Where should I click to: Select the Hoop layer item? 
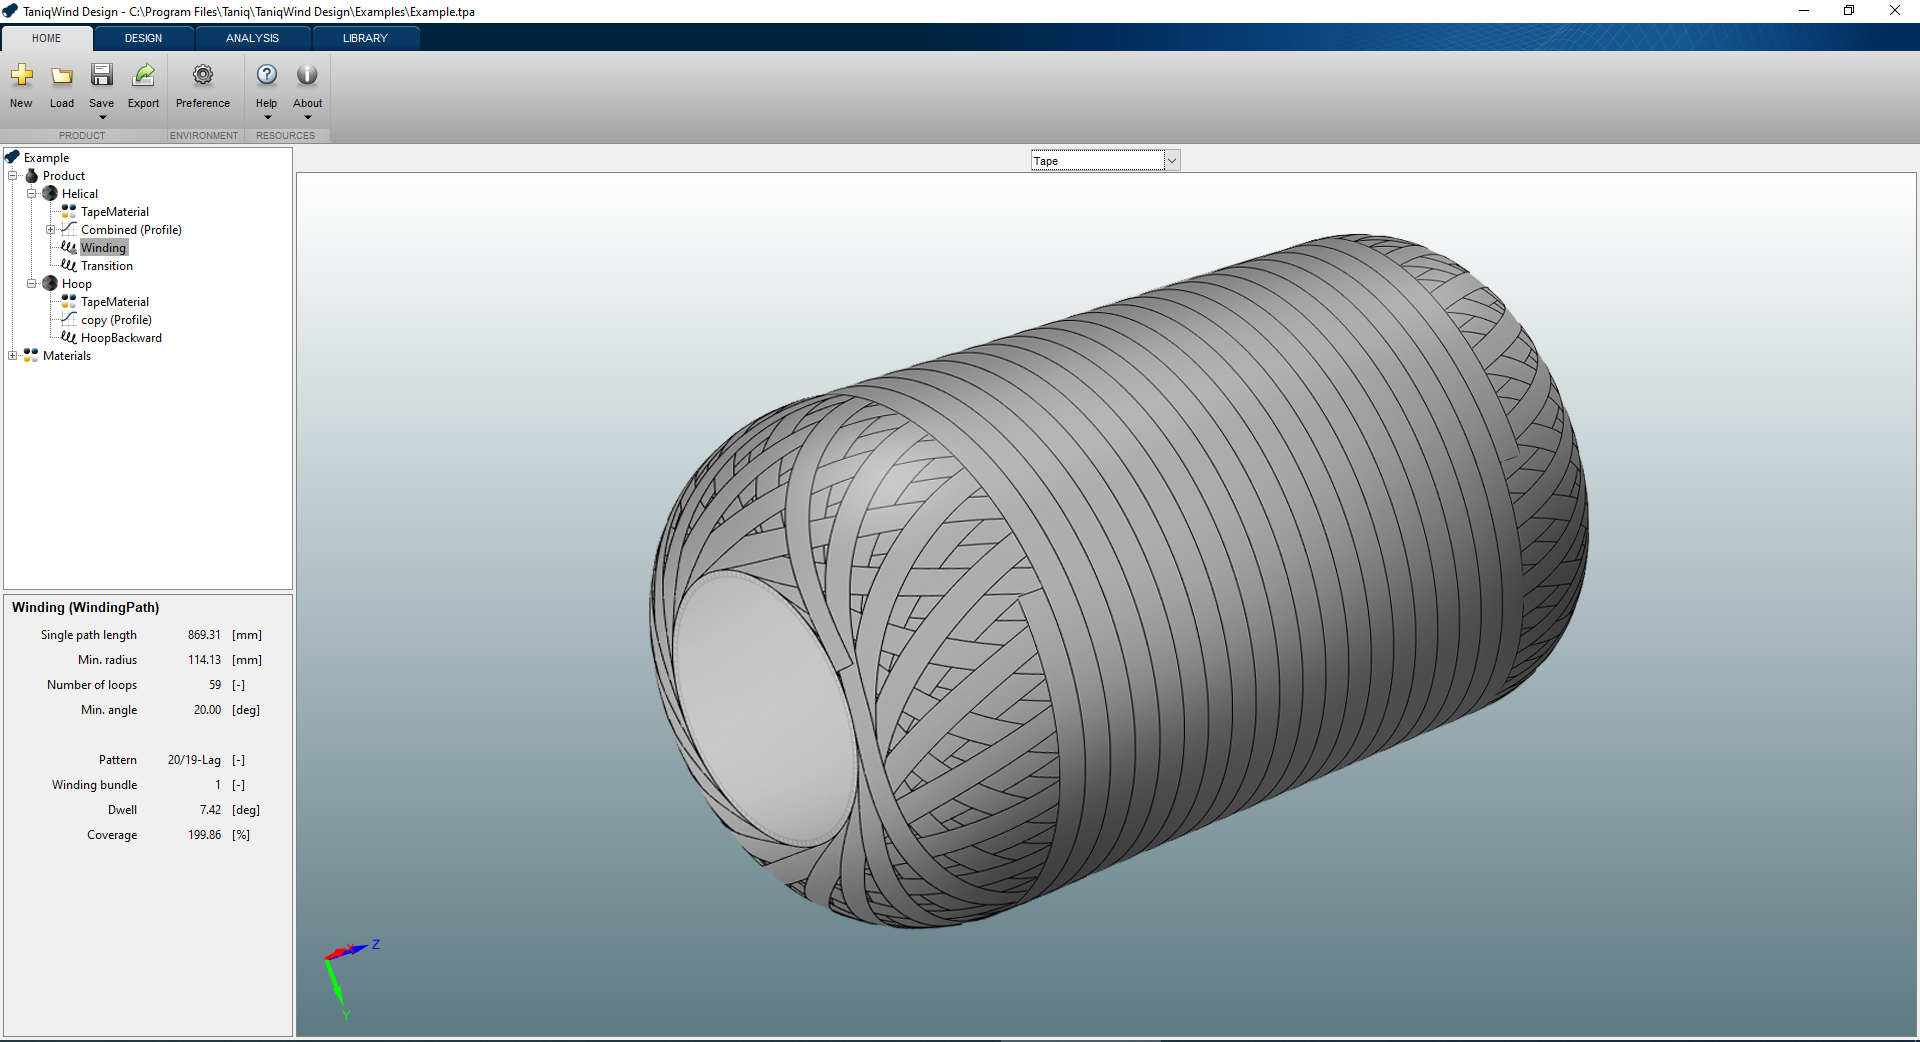[77, 284]
